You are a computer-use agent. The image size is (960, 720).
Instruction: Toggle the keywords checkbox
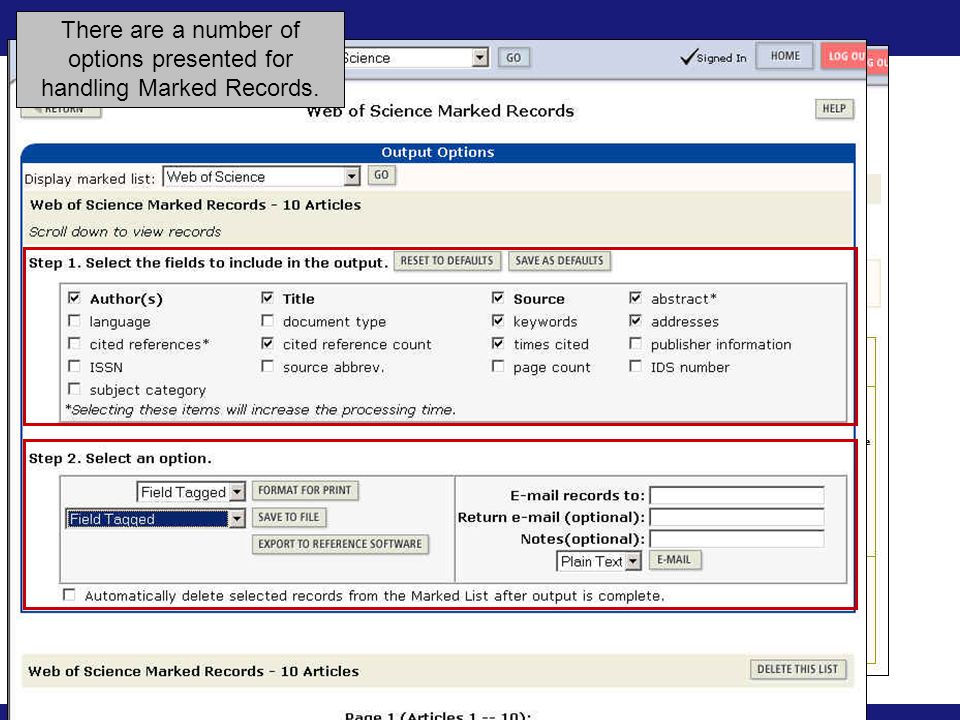point(498,321)
